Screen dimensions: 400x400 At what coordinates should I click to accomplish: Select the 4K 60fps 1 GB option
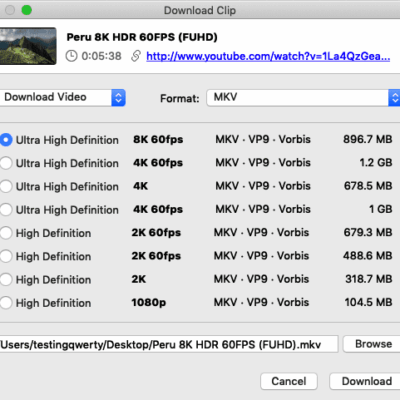click(6, 210)
